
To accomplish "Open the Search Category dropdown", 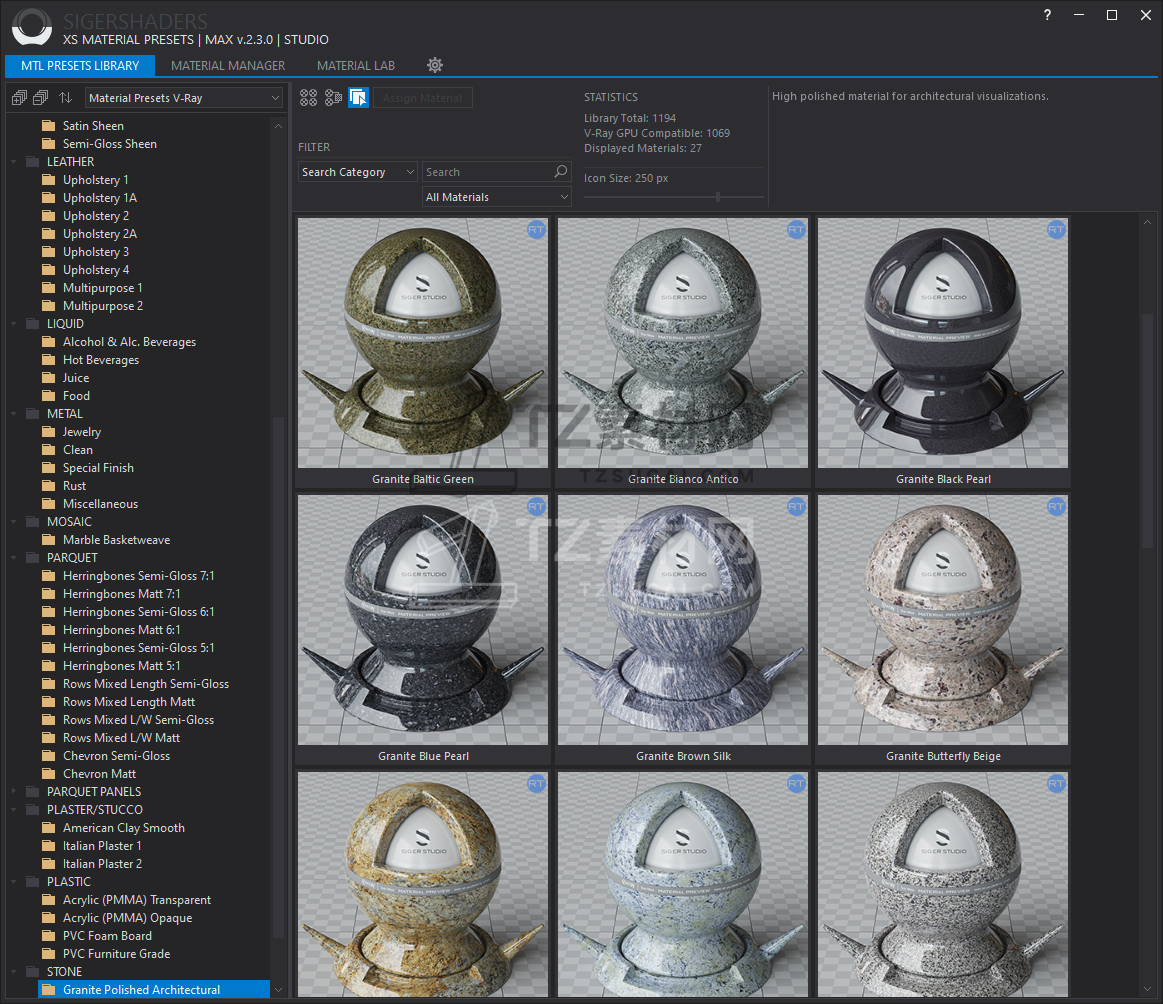I will click(358, 172).
